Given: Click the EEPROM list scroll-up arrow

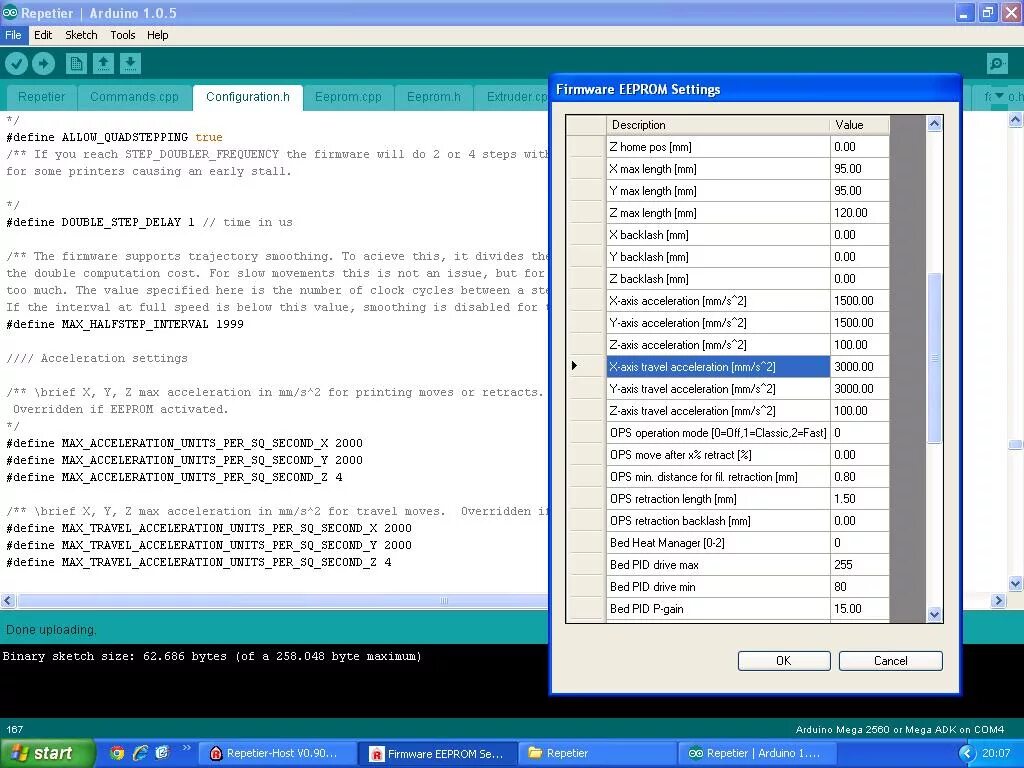Looking at the screenshot, I should coord(935,123).
